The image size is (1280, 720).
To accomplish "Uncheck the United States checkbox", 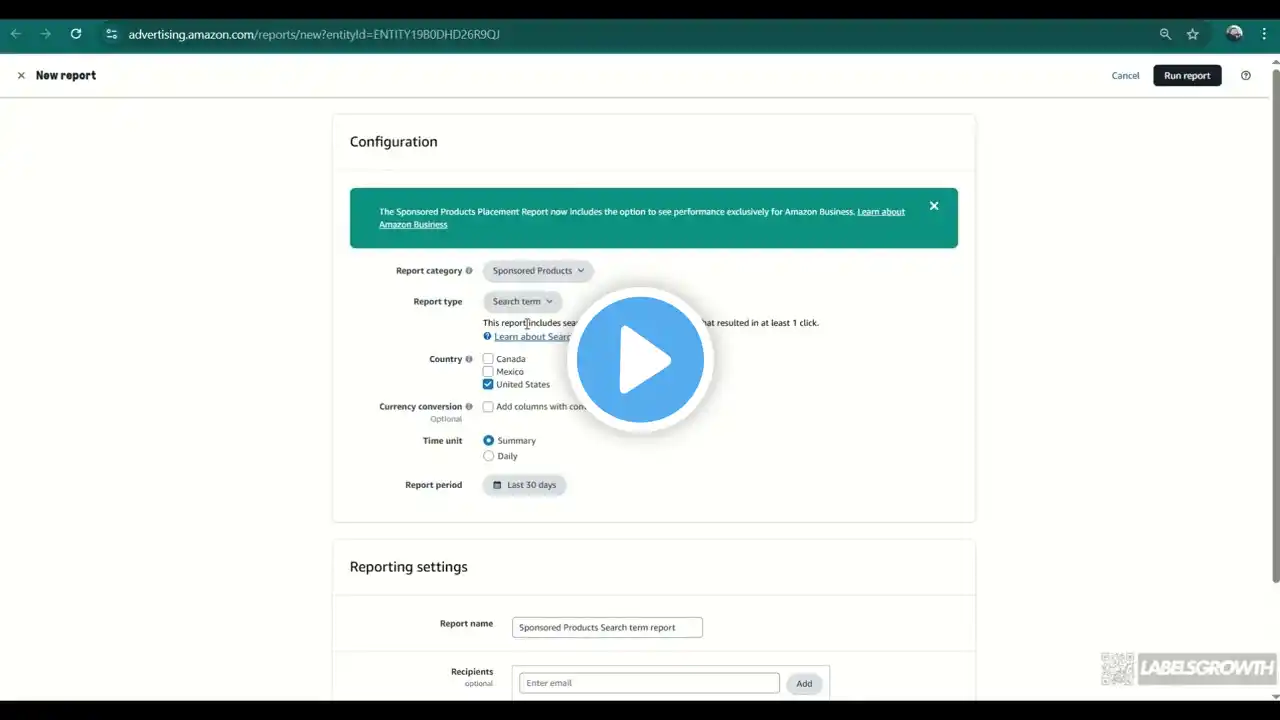I will [x=488, y=384].
